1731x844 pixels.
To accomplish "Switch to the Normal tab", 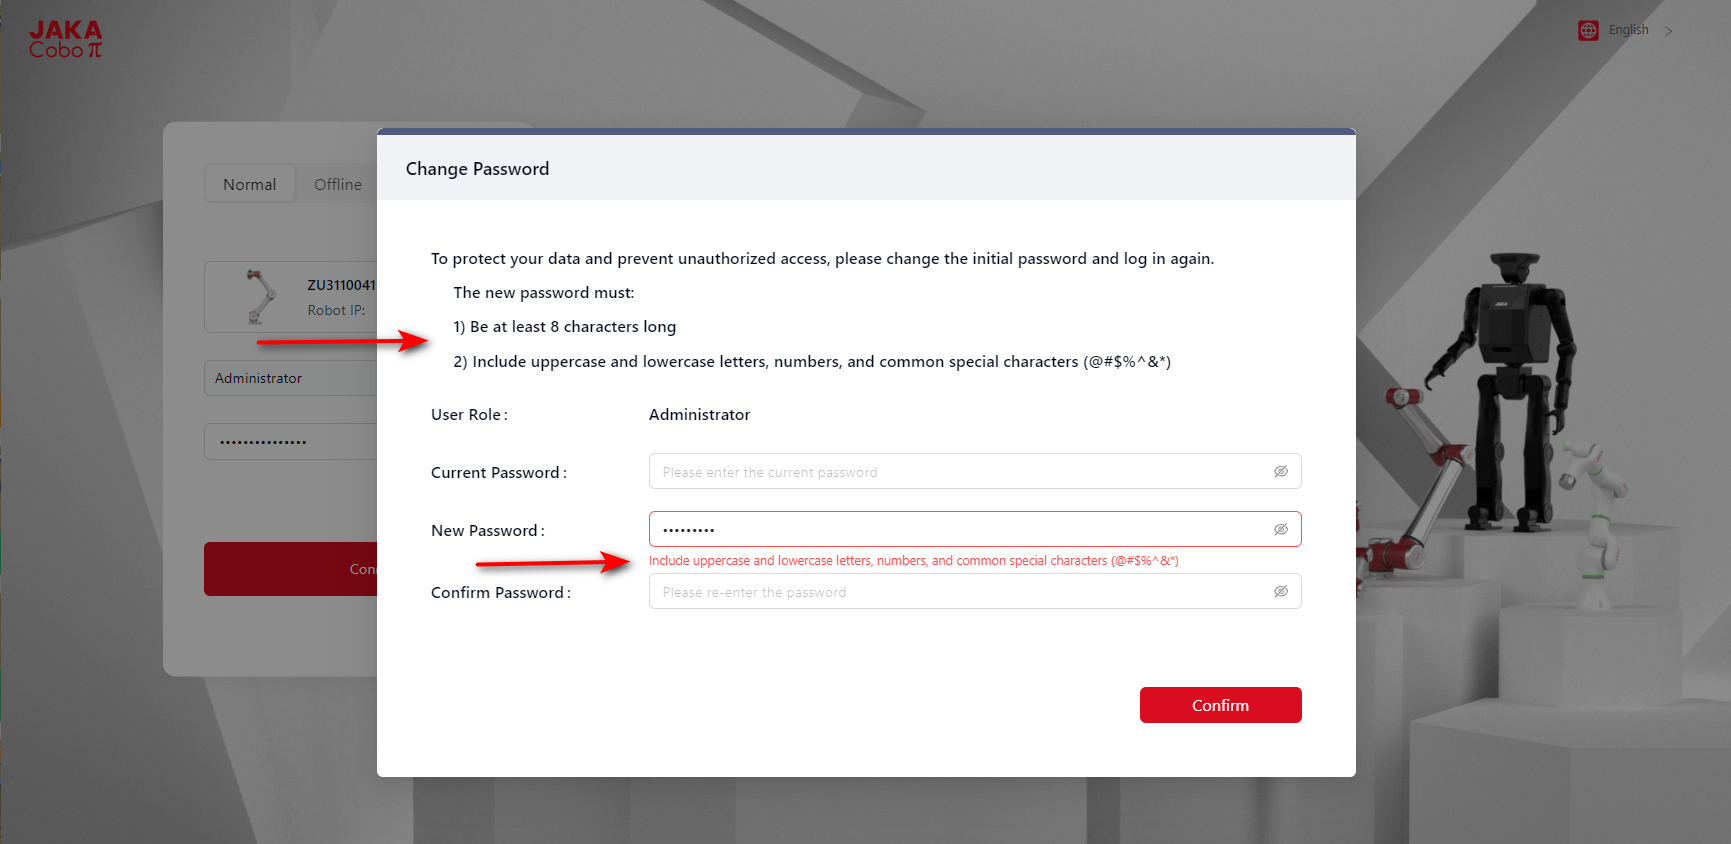I will (x=249, y=185).
